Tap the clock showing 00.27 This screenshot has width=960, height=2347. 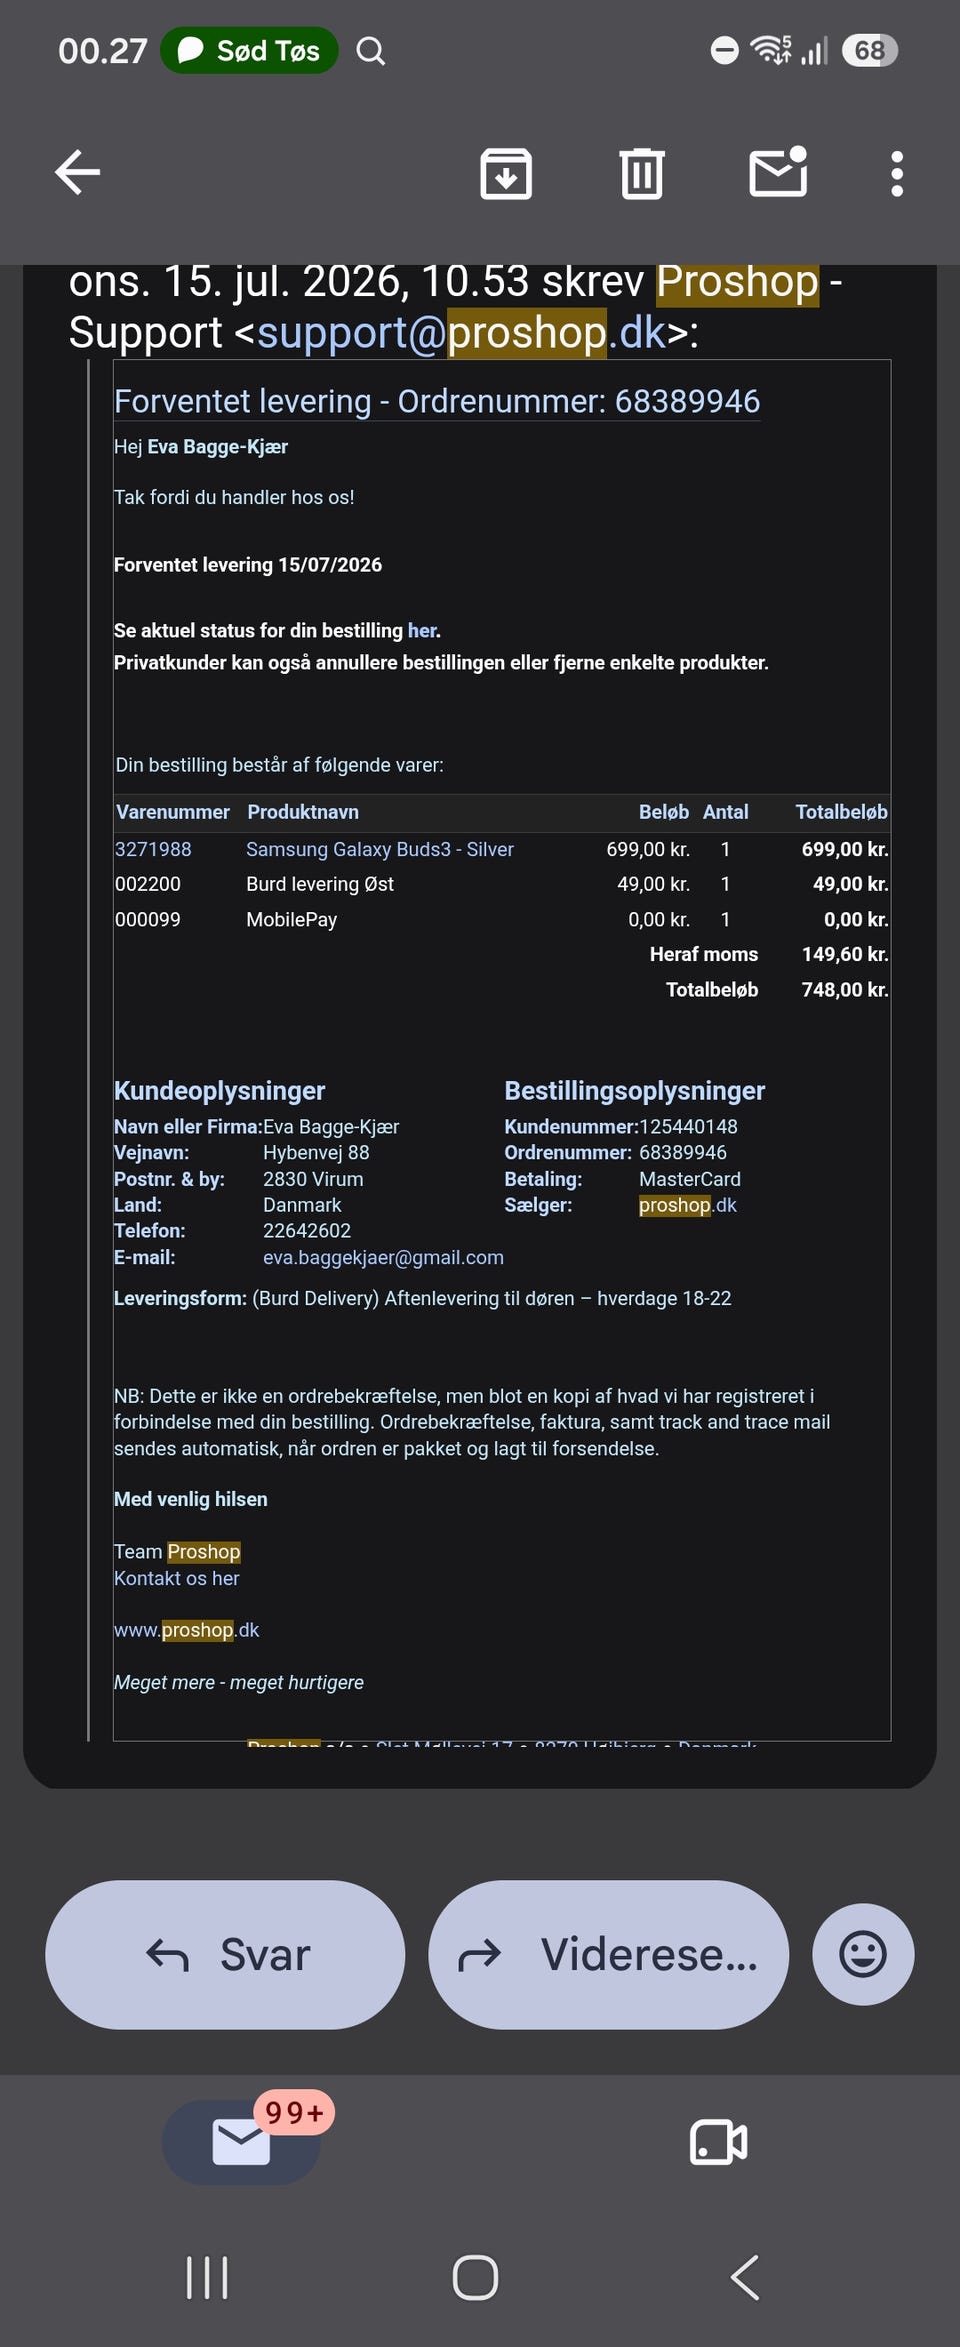tap(103, 50)
